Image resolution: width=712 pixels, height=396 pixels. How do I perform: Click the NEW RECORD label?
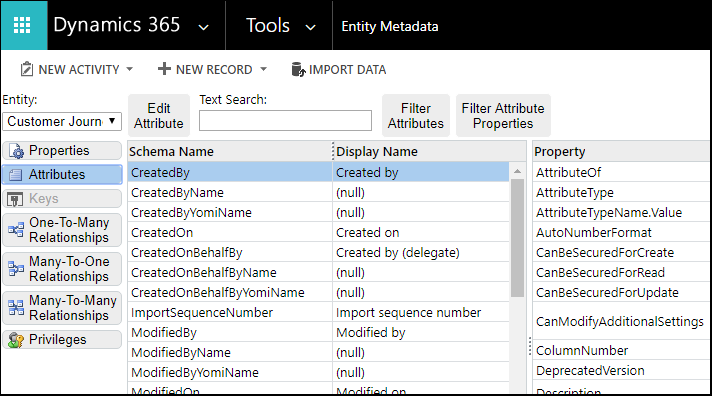tap(214, 69)
